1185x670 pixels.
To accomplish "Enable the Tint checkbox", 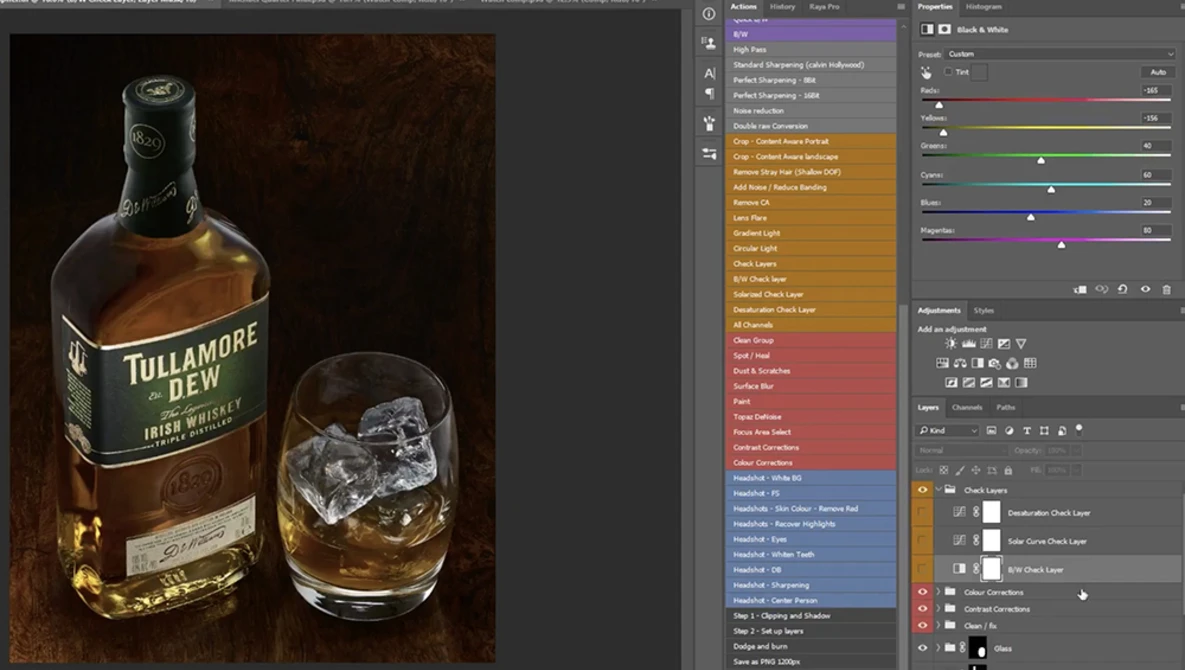I will (948, 72).
